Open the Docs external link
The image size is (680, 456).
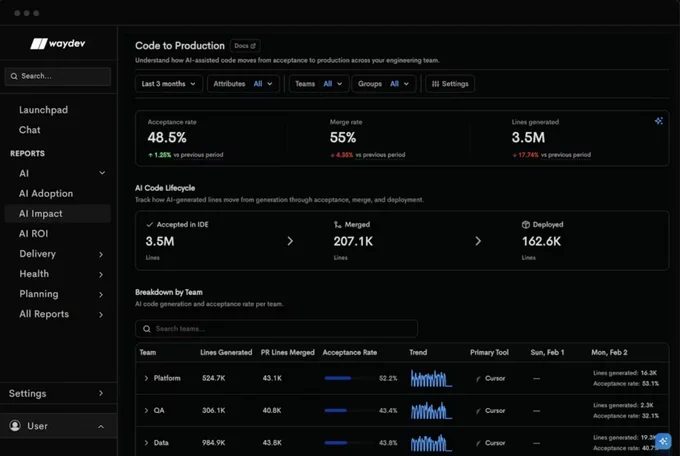point(245,46)
